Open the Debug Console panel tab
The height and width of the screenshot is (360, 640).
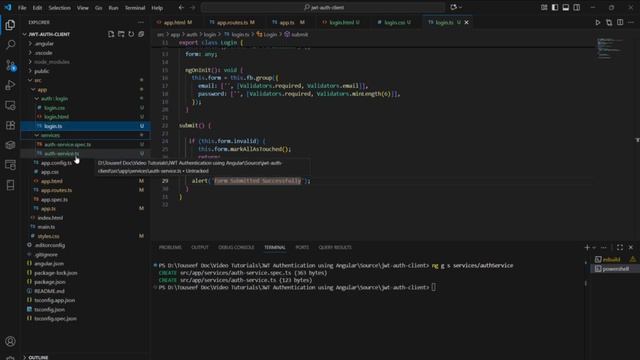[236, 247]
